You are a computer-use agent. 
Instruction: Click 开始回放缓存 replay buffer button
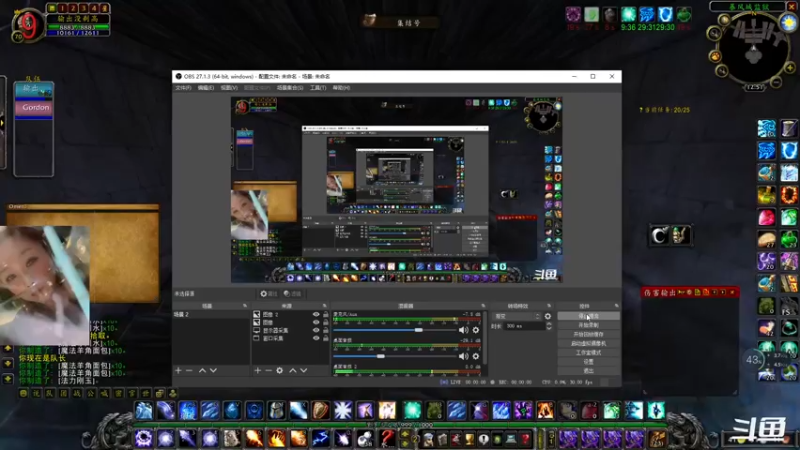[x=588, y=334]
